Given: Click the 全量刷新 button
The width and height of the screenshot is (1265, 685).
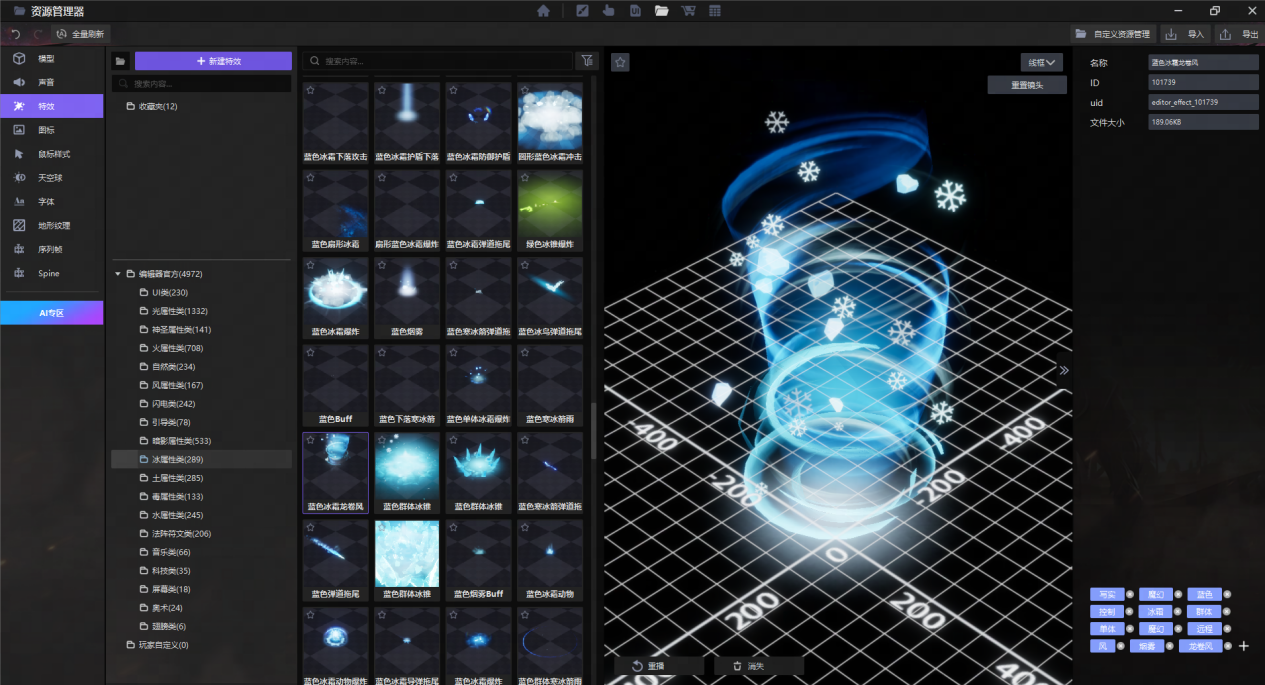Looking at the screenshot, I should 81,34.
